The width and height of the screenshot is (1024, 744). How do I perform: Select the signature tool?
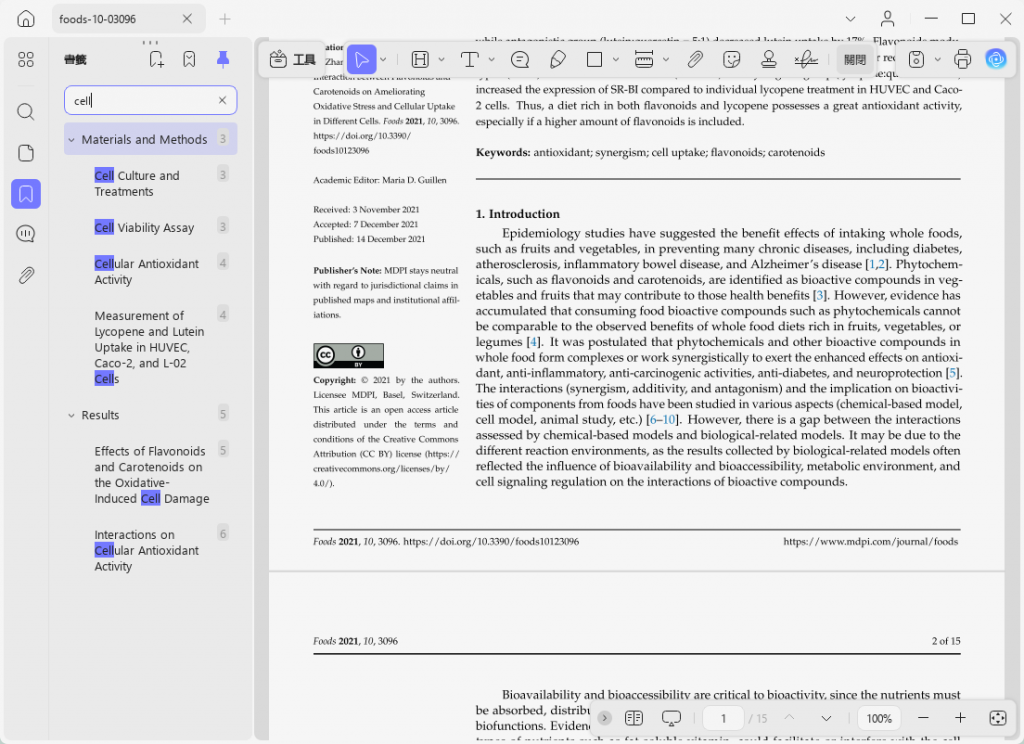pyautogui.click(x=806, y=59)
